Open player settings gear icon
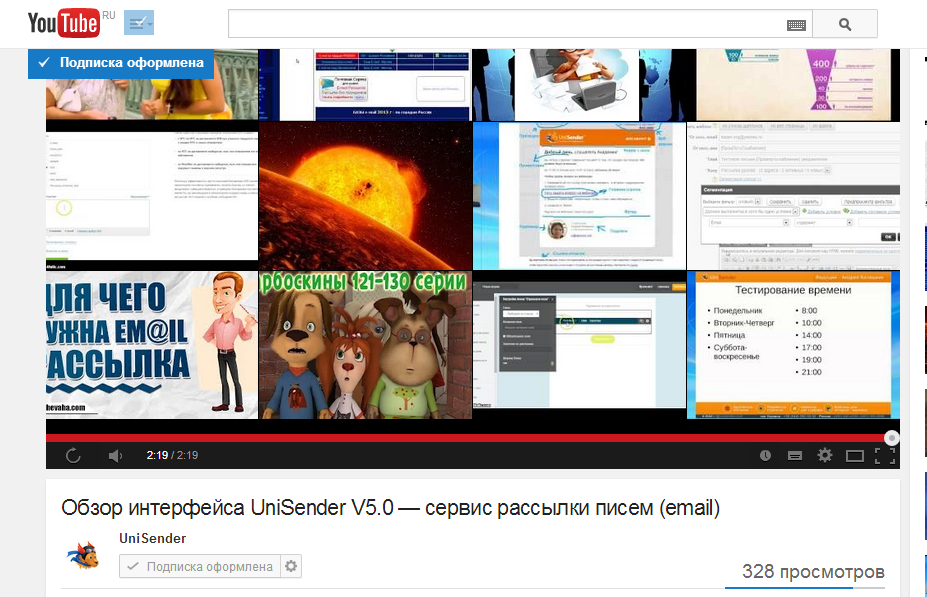Image resolution: width=927 pixels, height=597 pixels. click(825, 455)
